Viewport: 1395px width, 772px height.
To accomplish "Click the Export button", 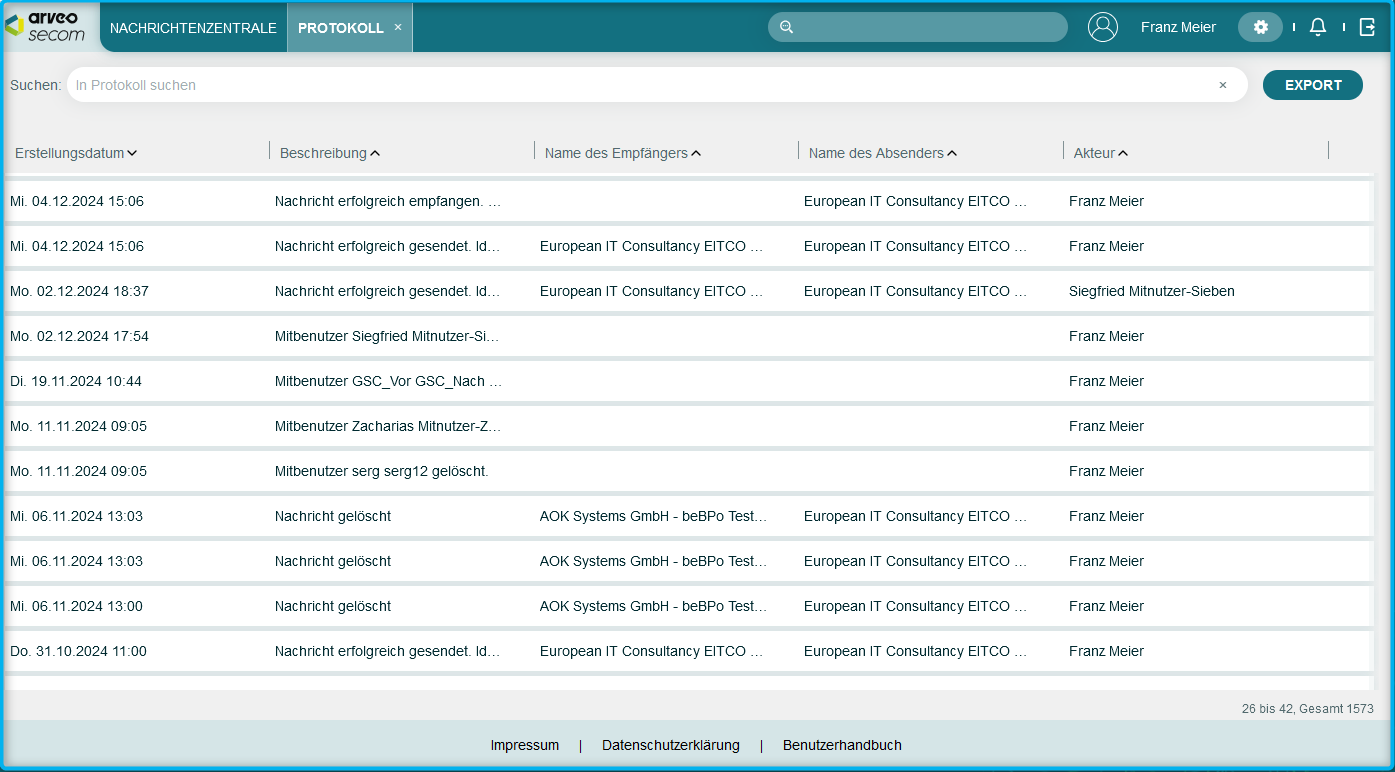I will tap(1312, 85).
